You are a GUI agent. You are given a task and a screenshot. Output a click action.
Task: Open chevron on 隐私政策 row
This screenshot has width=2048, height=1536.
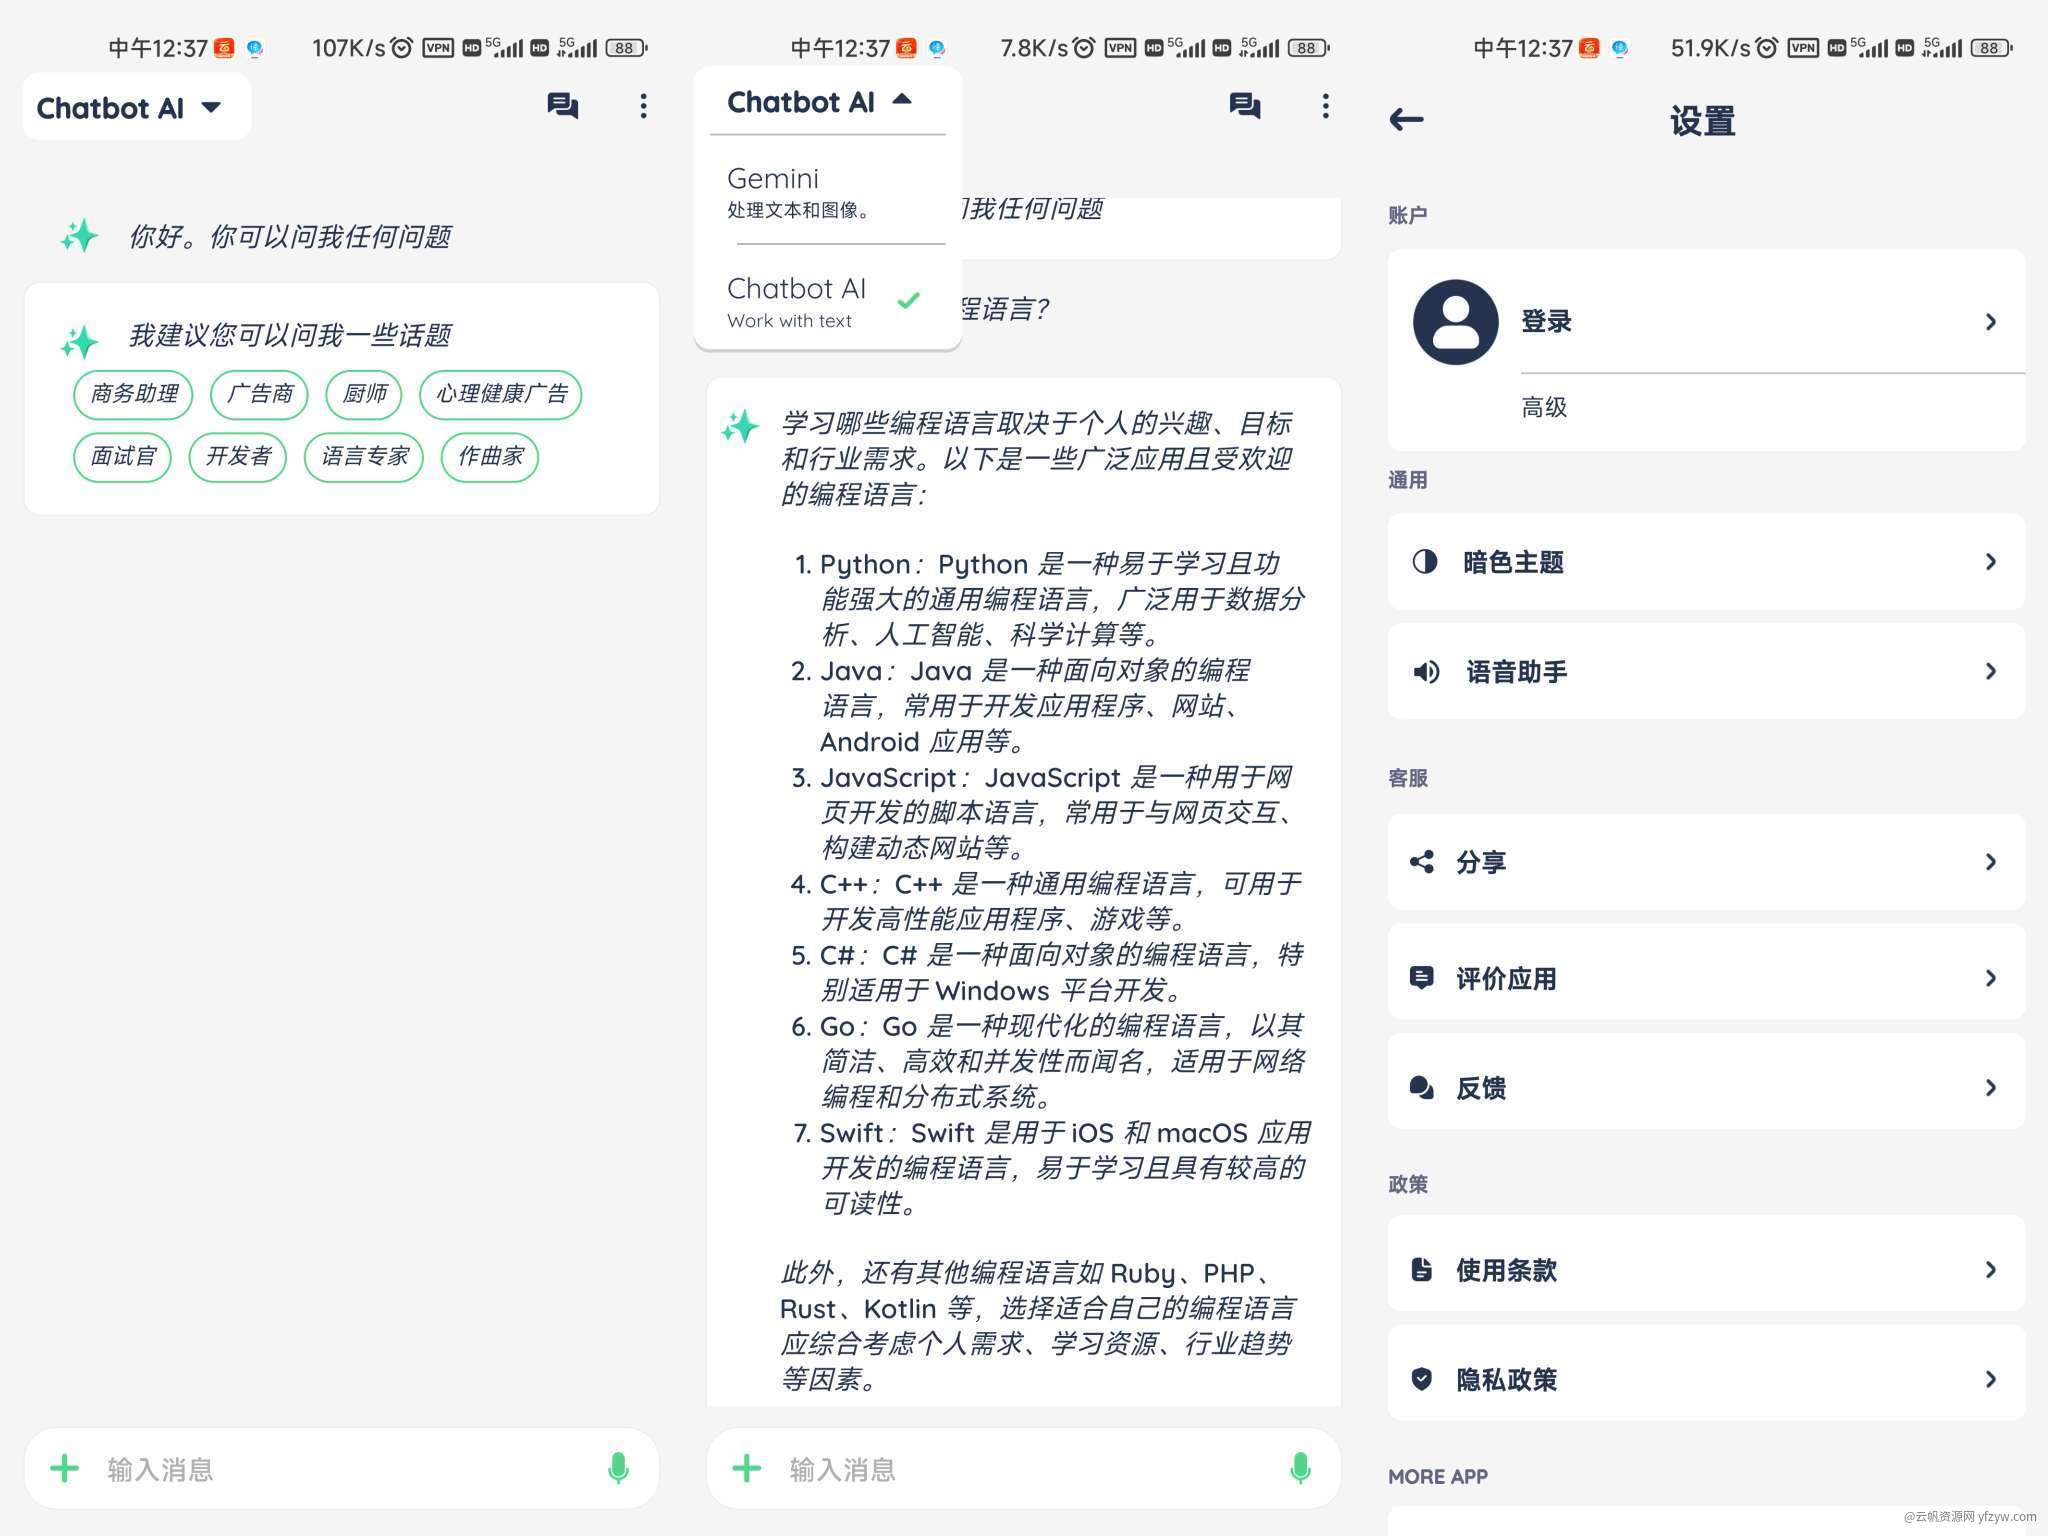[x=1990, y=1379]
